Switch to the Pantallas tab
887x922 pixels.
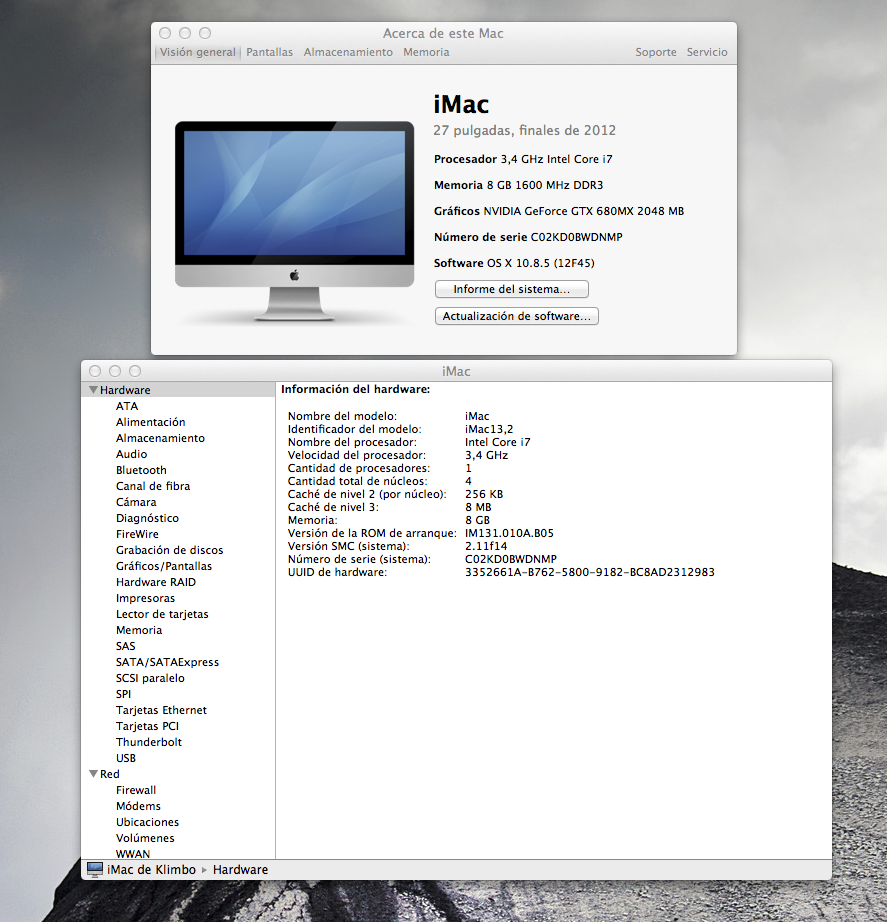point(269,52)
